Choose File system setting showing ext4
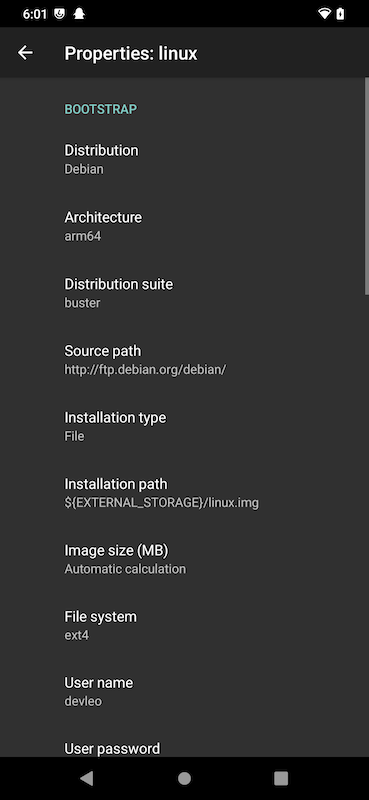369x800 pixels. click(x=184, y=626)
